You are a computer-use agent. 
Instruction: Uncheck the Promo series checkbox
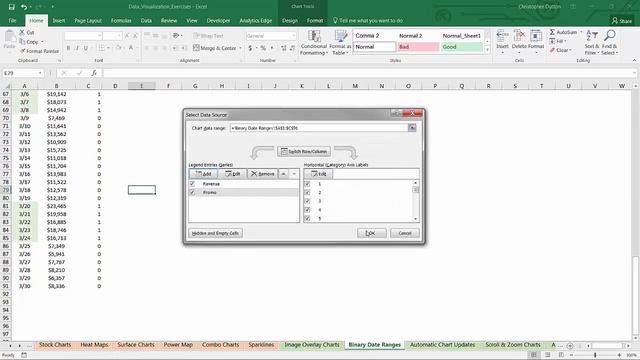[x=192, y=192]
